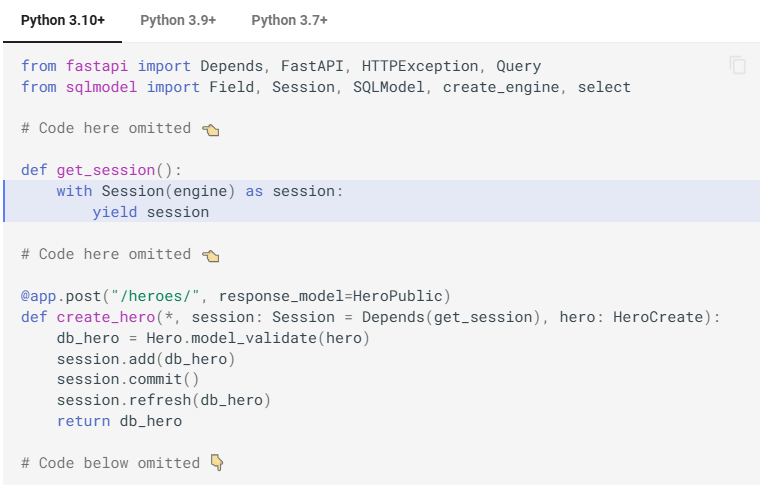Click the 'create_hero' function name

(106, 317)
